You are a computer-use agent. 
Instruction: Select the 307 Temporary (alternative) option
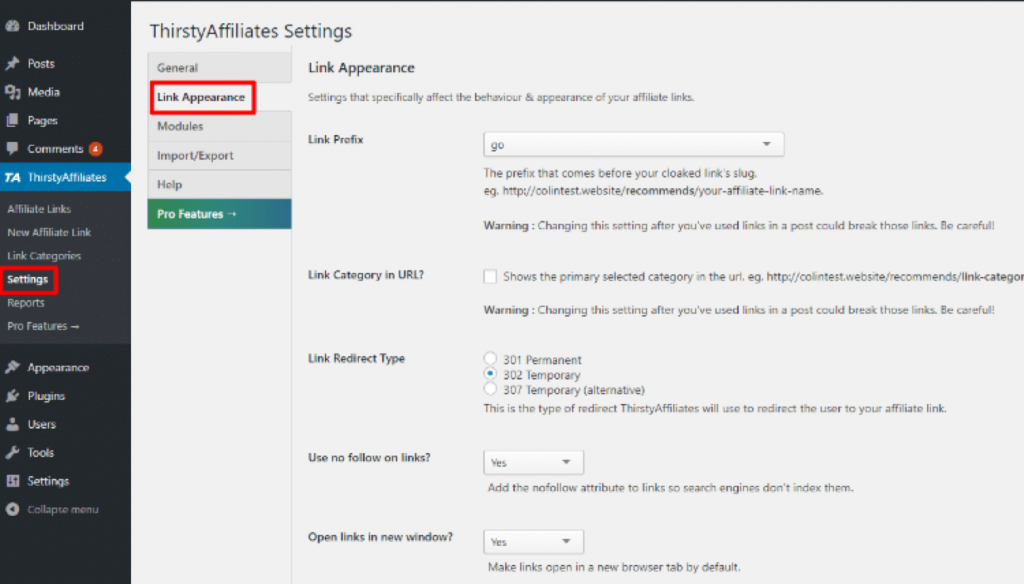(x=490, y=389)
